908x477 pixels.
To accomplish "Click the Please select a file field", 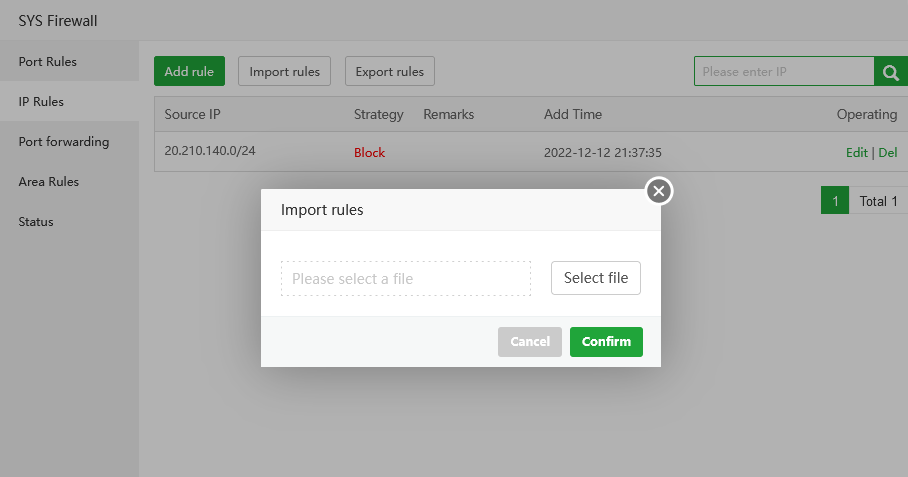I will click(406, 279).
